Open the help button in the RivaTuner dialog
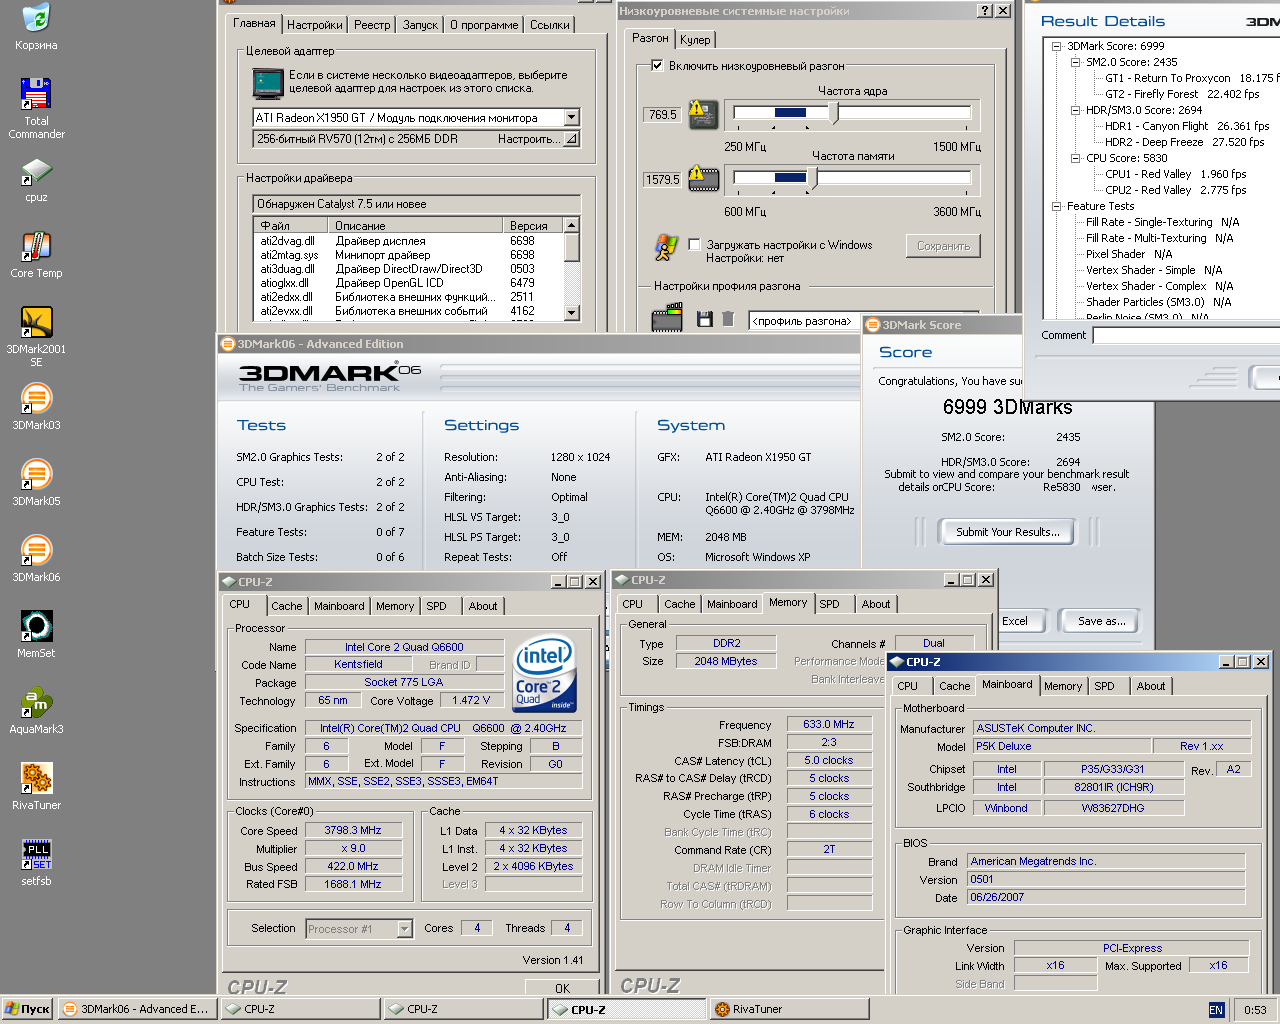 [985, 10]
